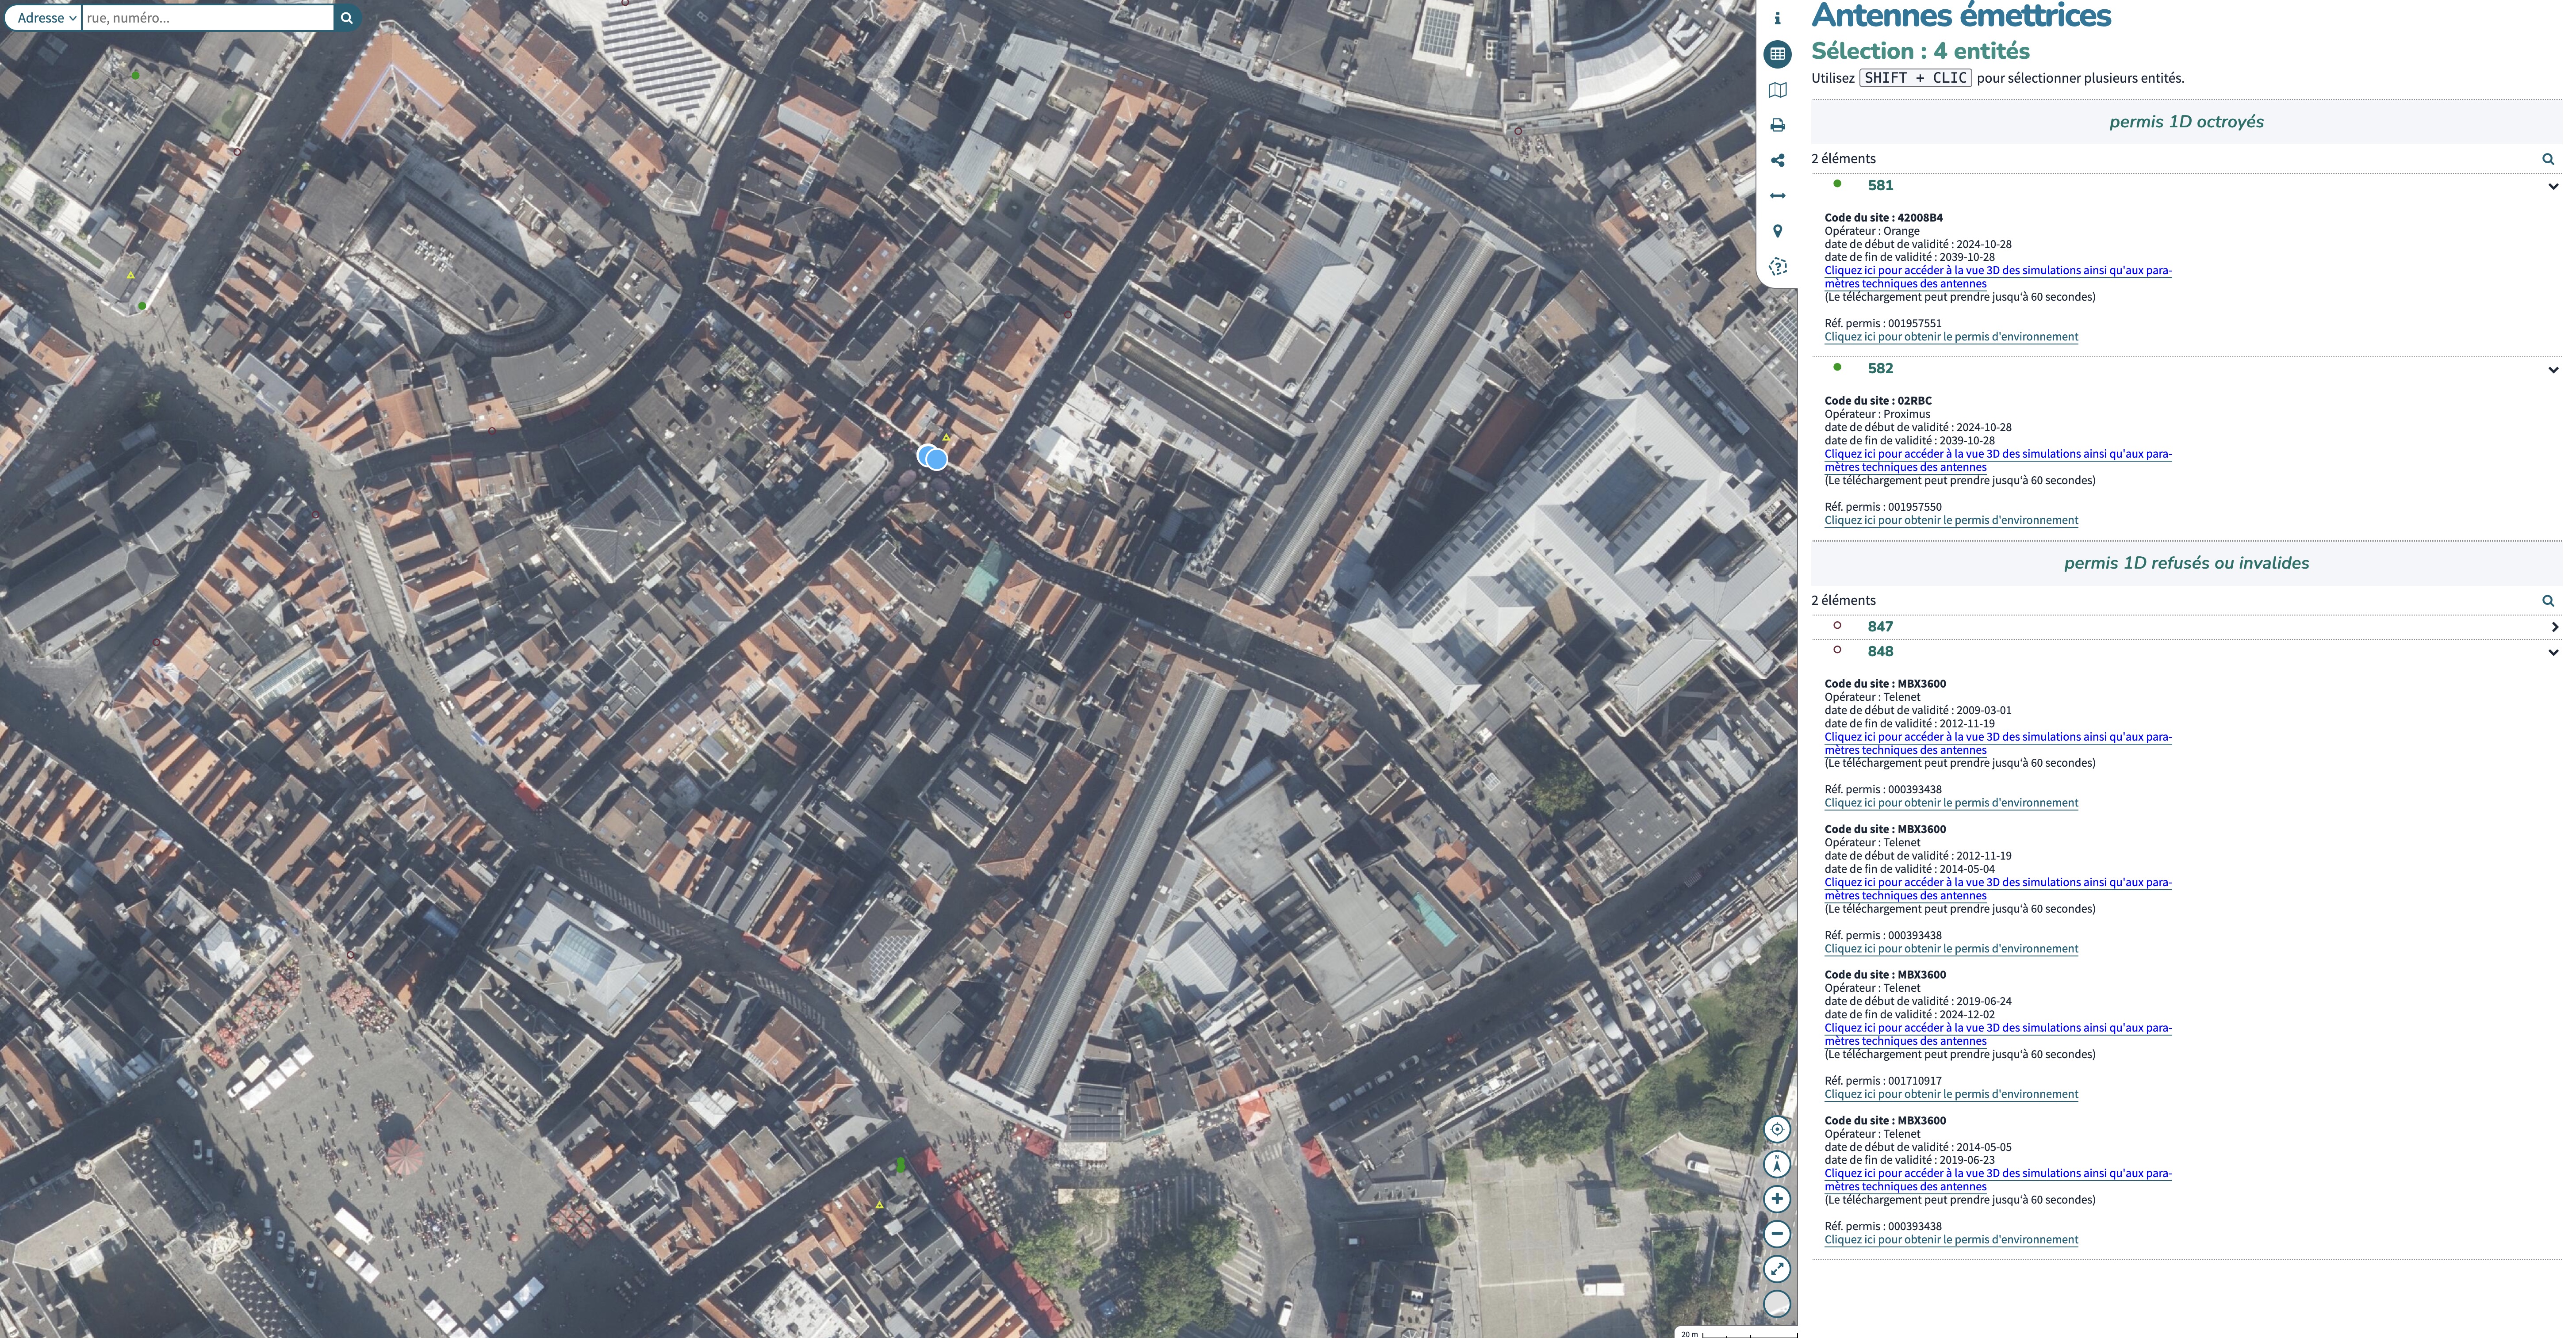Expand entity 847 details
This screenshot has height=1338, width=2576.
point(2553,627)
